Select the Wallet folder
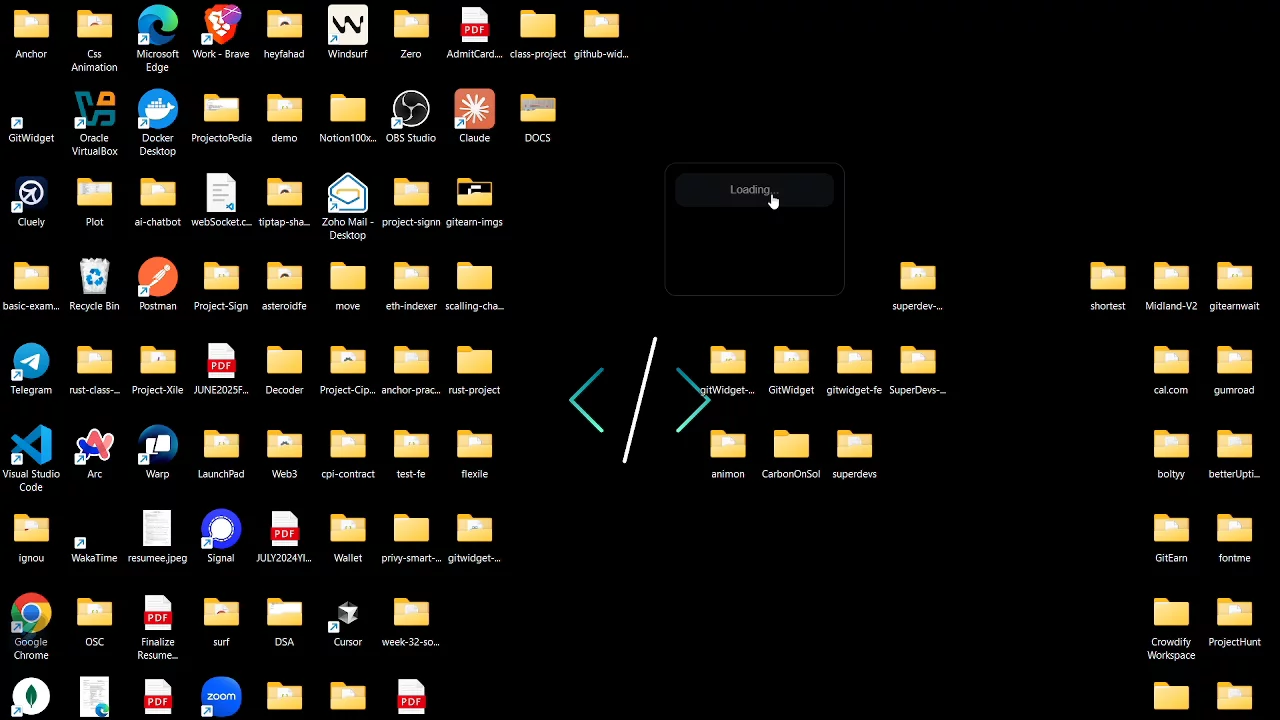Screen dimensions: 1280x720 click(x=347, y=530)
